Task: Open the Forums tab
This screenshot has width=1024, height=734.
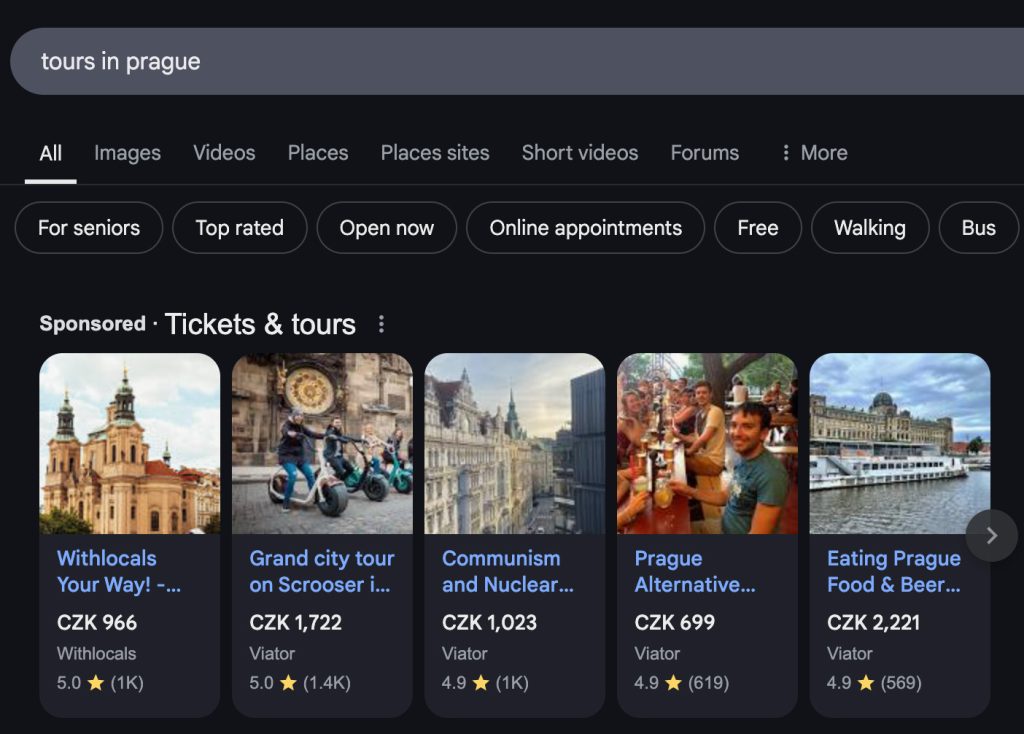Action: point(705,153)
